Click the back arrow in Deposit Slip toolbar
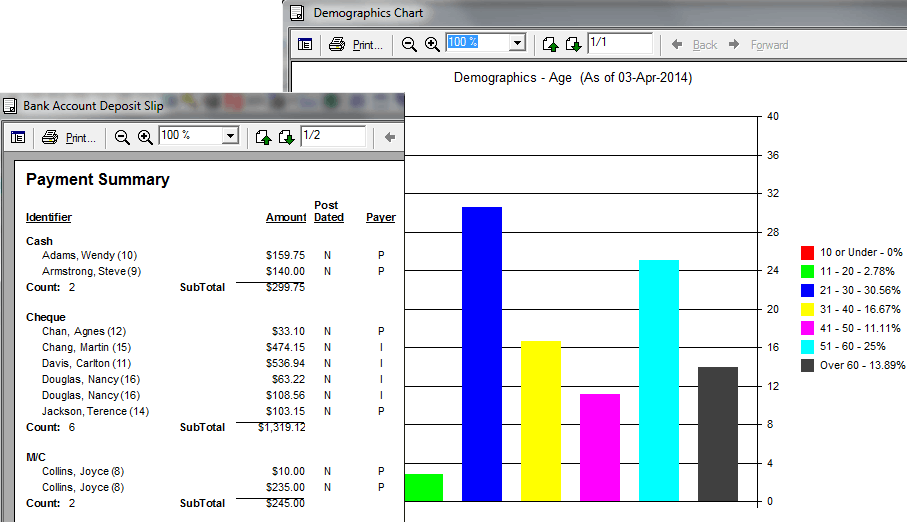Screen dimensions: 915x524 (x=390, y=137)
